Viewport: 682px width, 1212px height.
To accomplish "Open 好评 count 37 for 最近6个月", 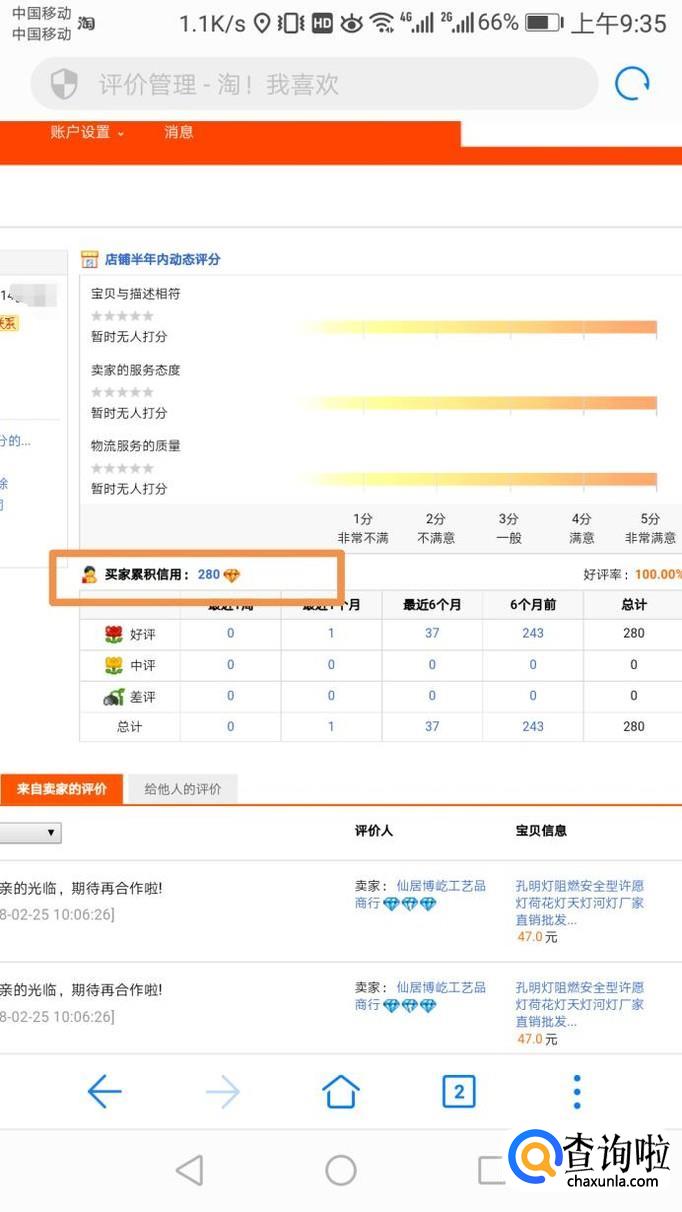I will [432, 633].
